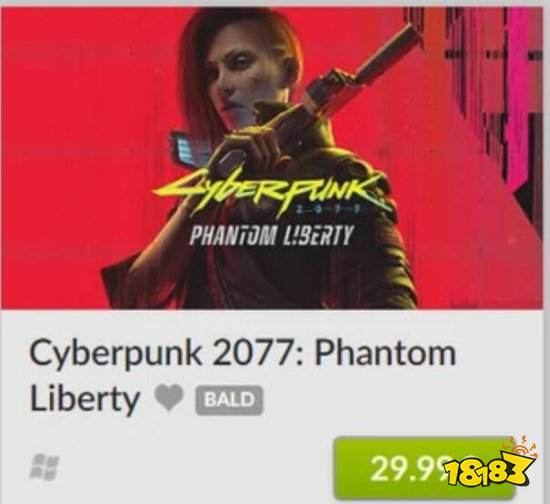The height and width of the screenshot is (504, 550).
Task: Click the word Liberty in title
Action: tap(85, 400)
